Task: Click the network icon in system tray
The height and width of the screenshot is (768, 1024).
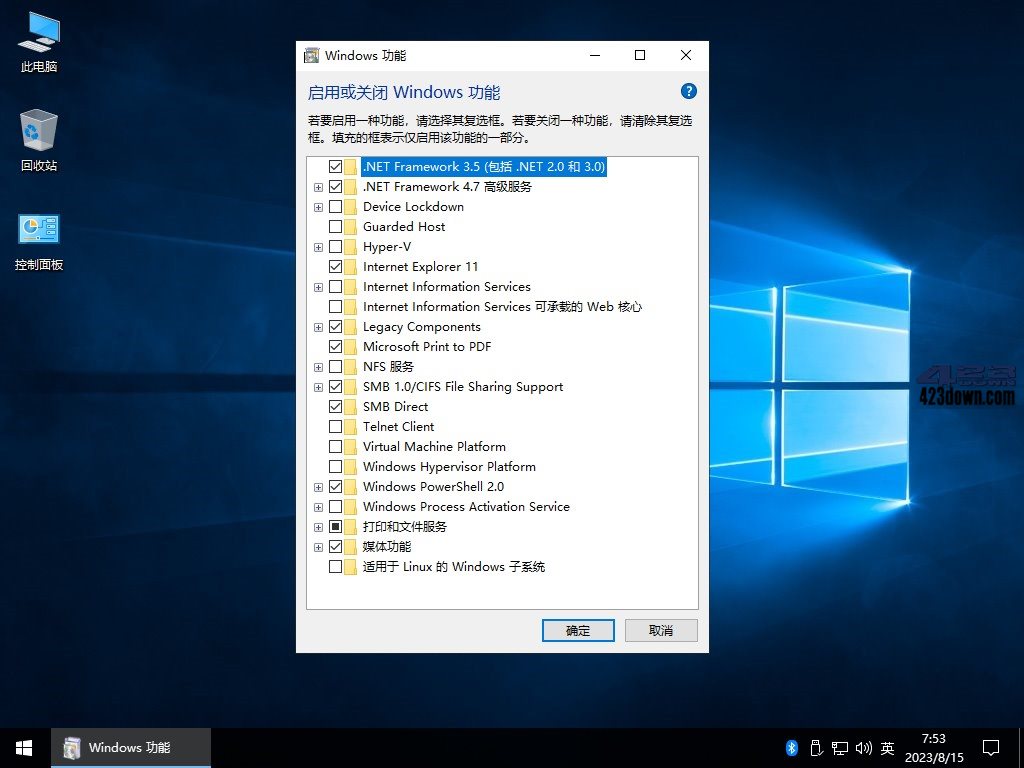Action: coord(840,747)
